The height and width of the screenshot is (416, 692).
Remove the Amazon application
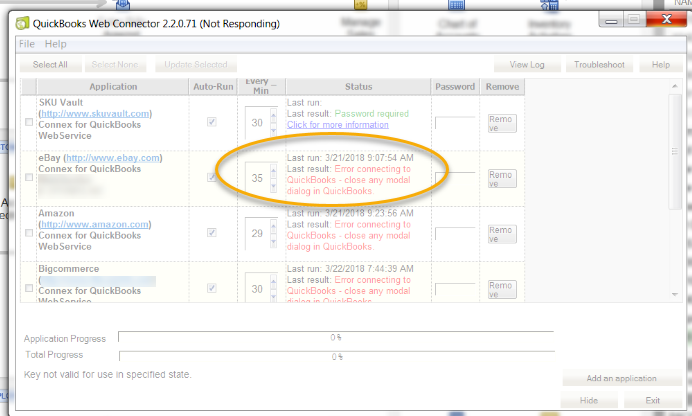tap(502, 234)
